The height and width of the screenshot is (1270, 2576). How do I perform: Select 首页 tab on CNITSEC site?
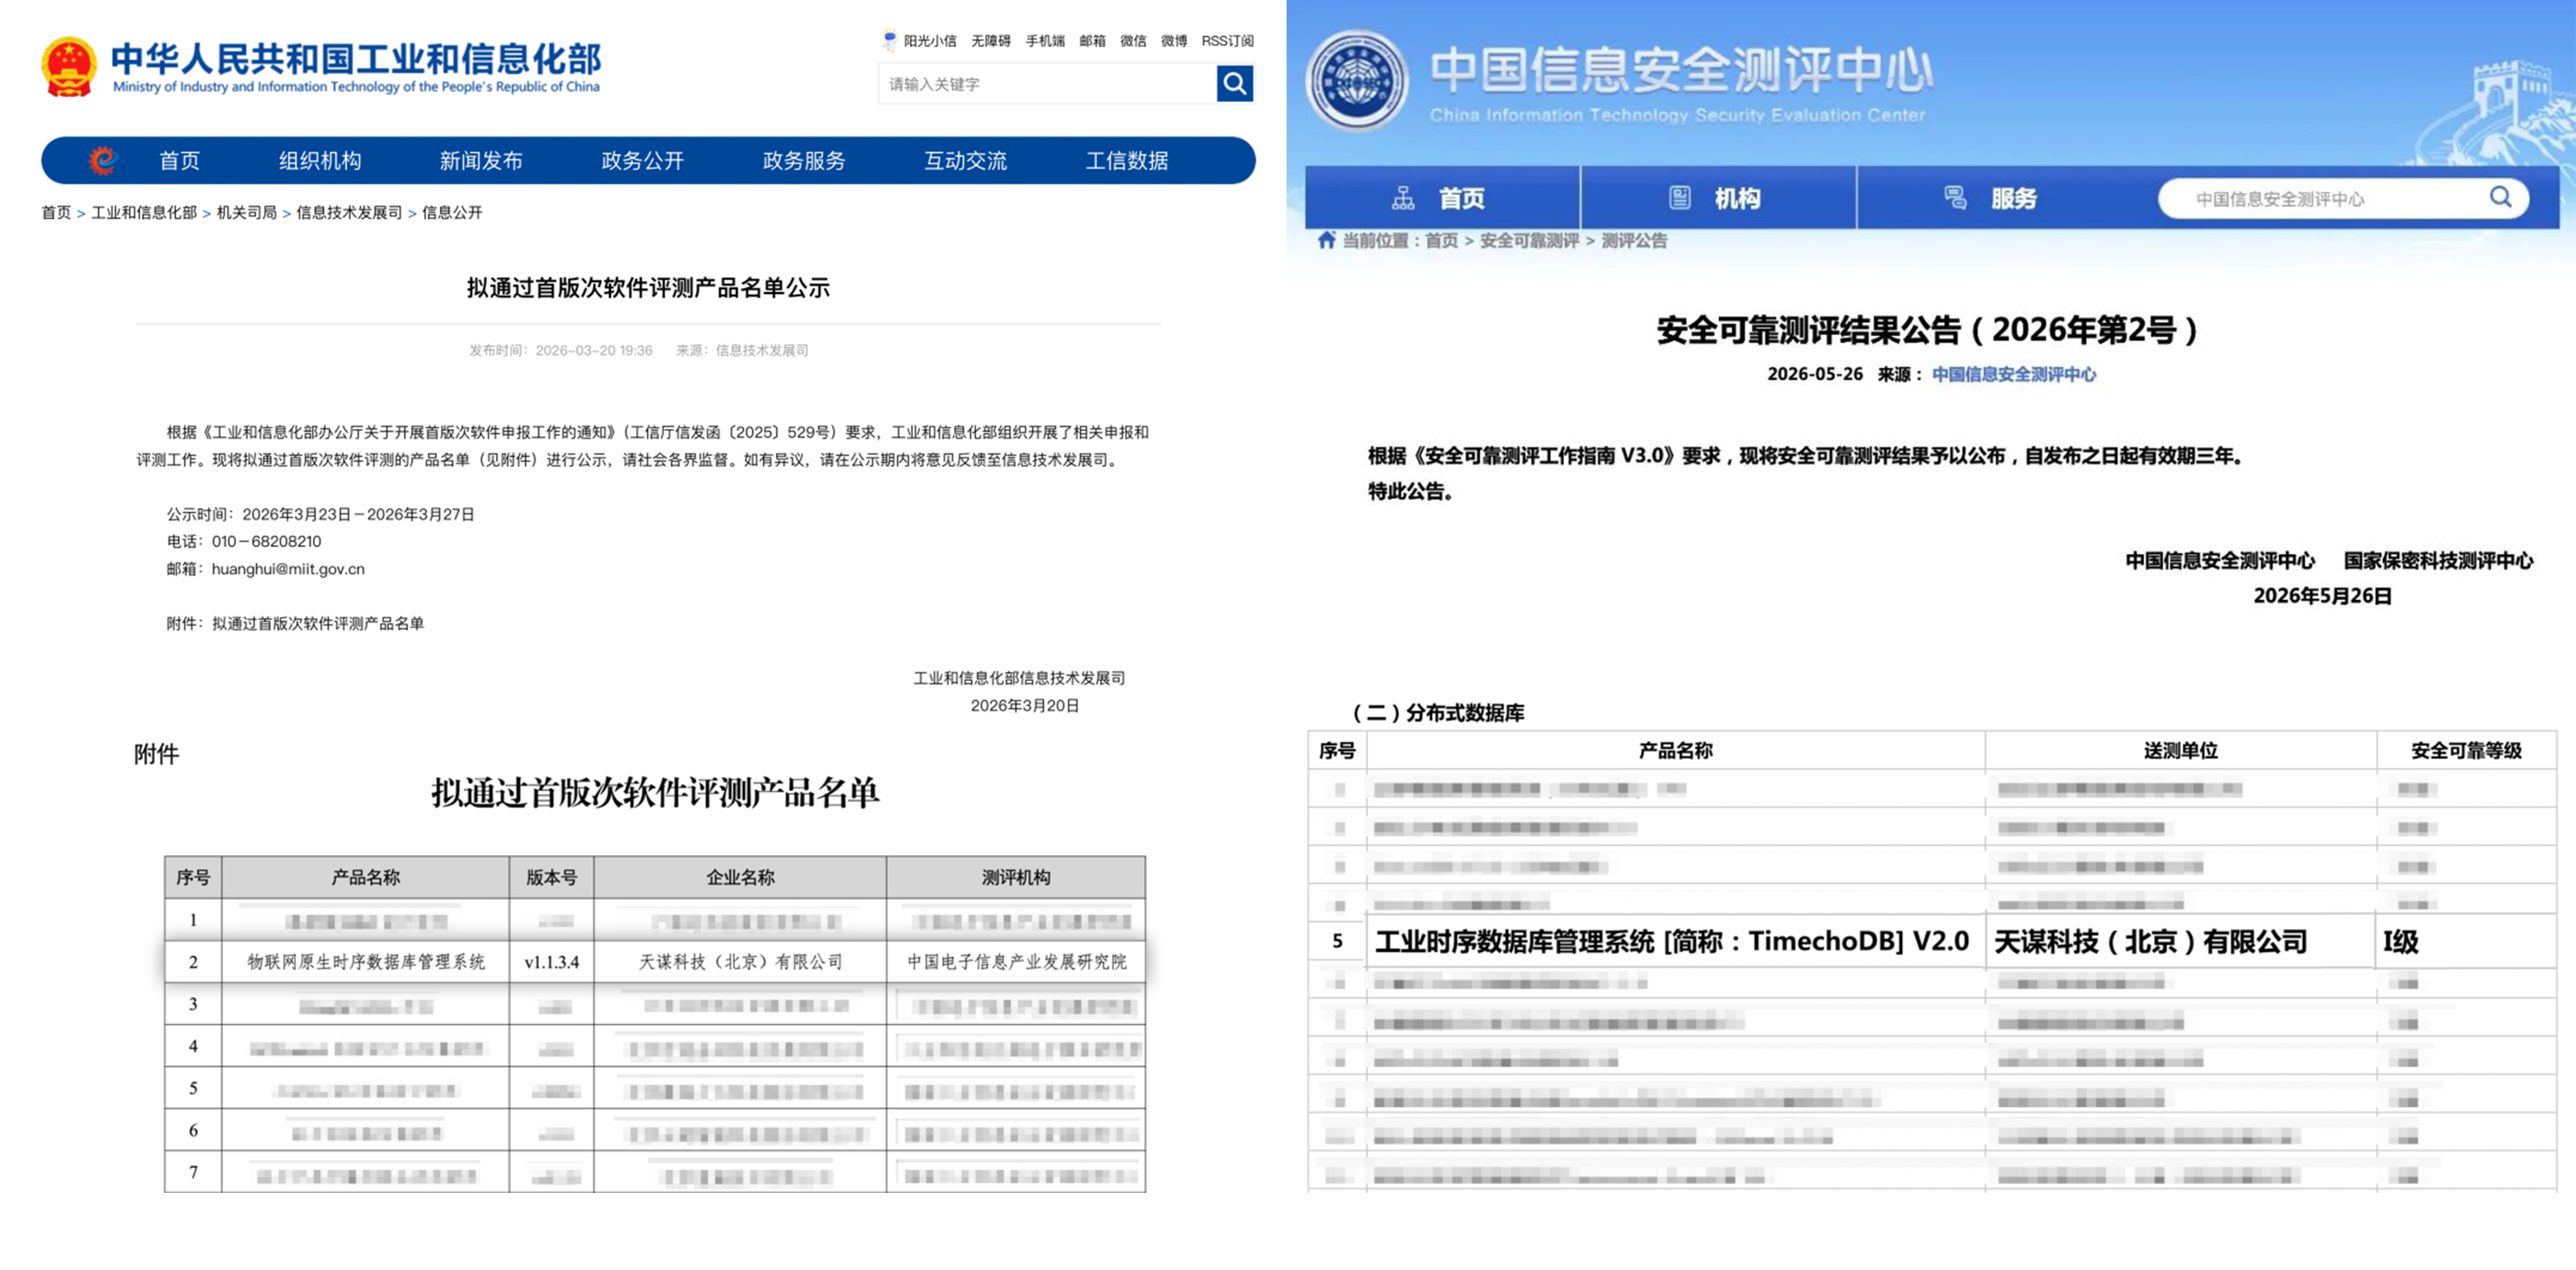pyautogui.click(x=1443, y=198)
